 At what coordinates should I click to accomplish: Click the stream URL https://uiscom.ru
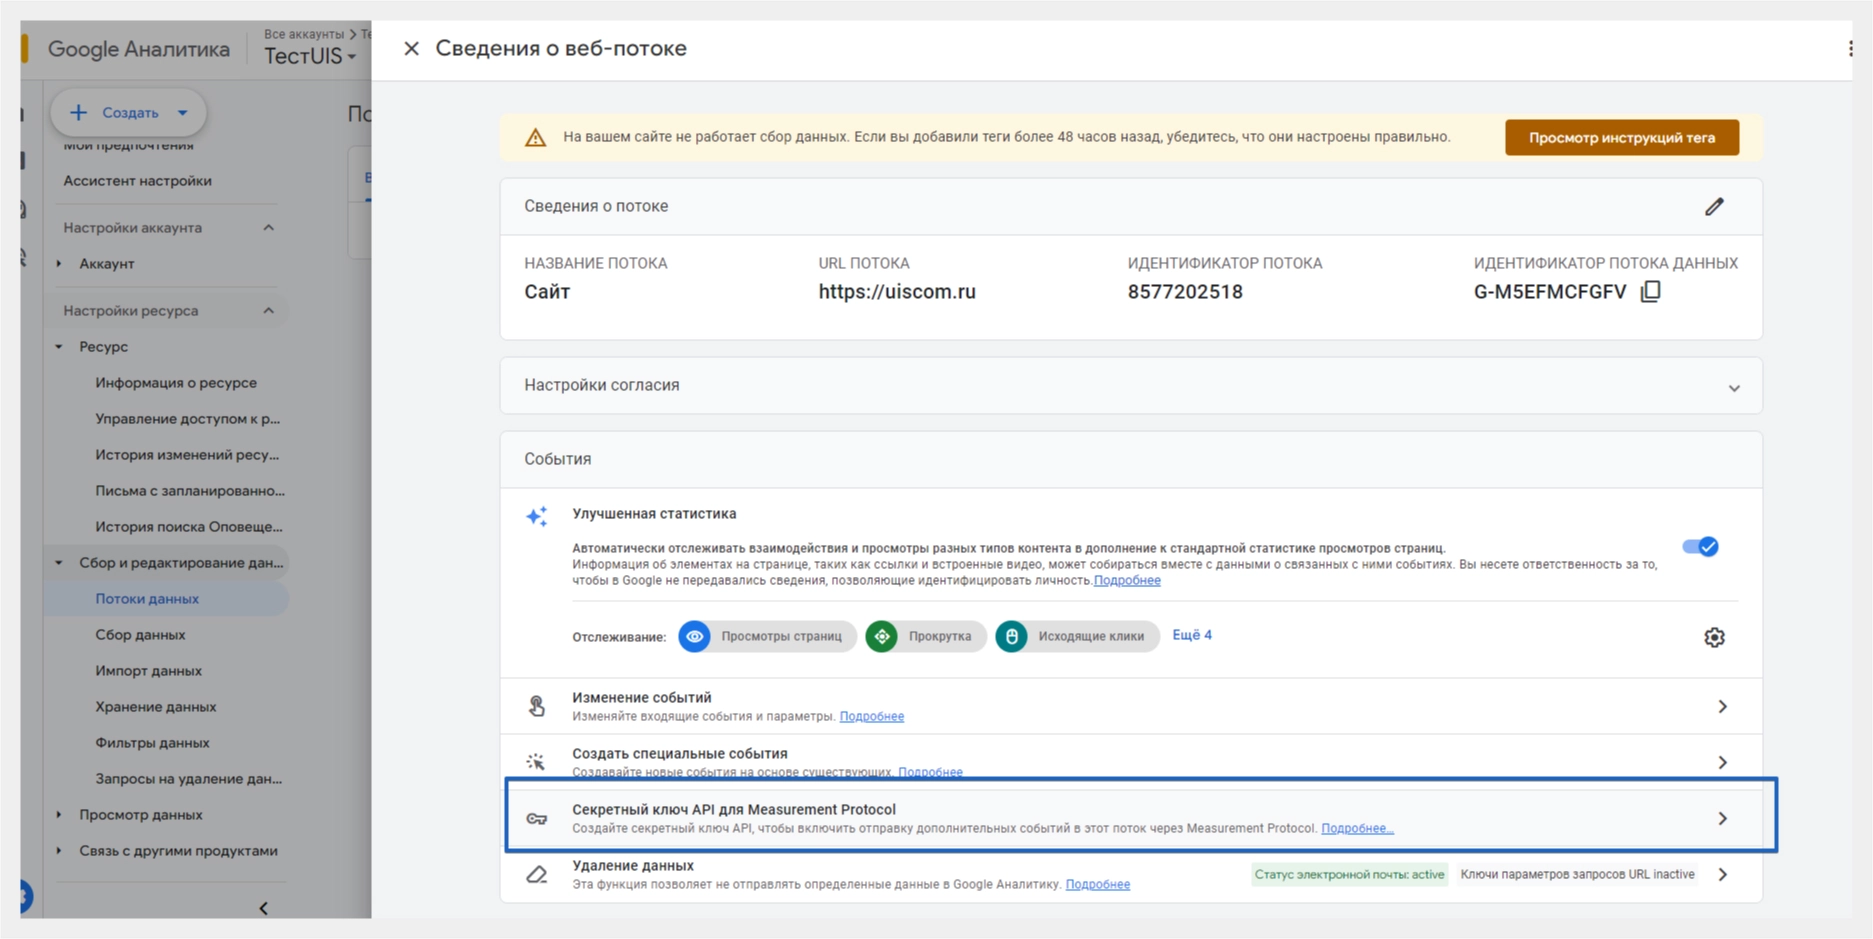(x=897, y=292)
